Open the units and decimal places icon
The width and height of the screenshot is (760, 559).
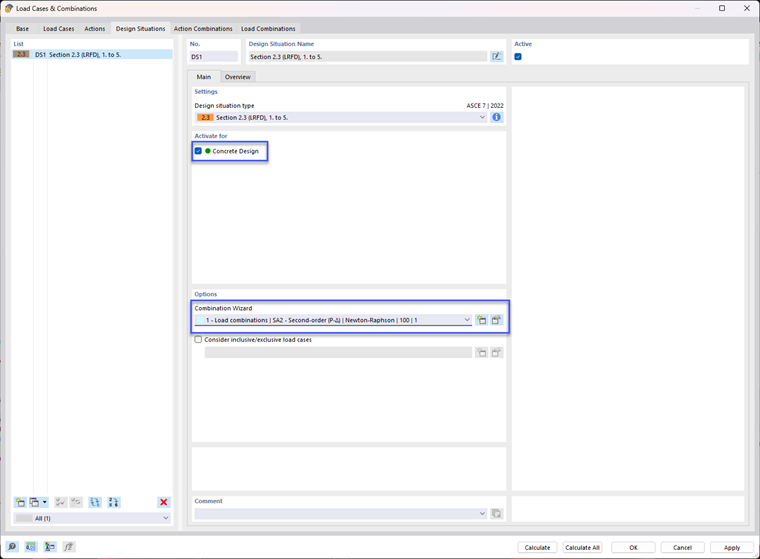[31, 547]
